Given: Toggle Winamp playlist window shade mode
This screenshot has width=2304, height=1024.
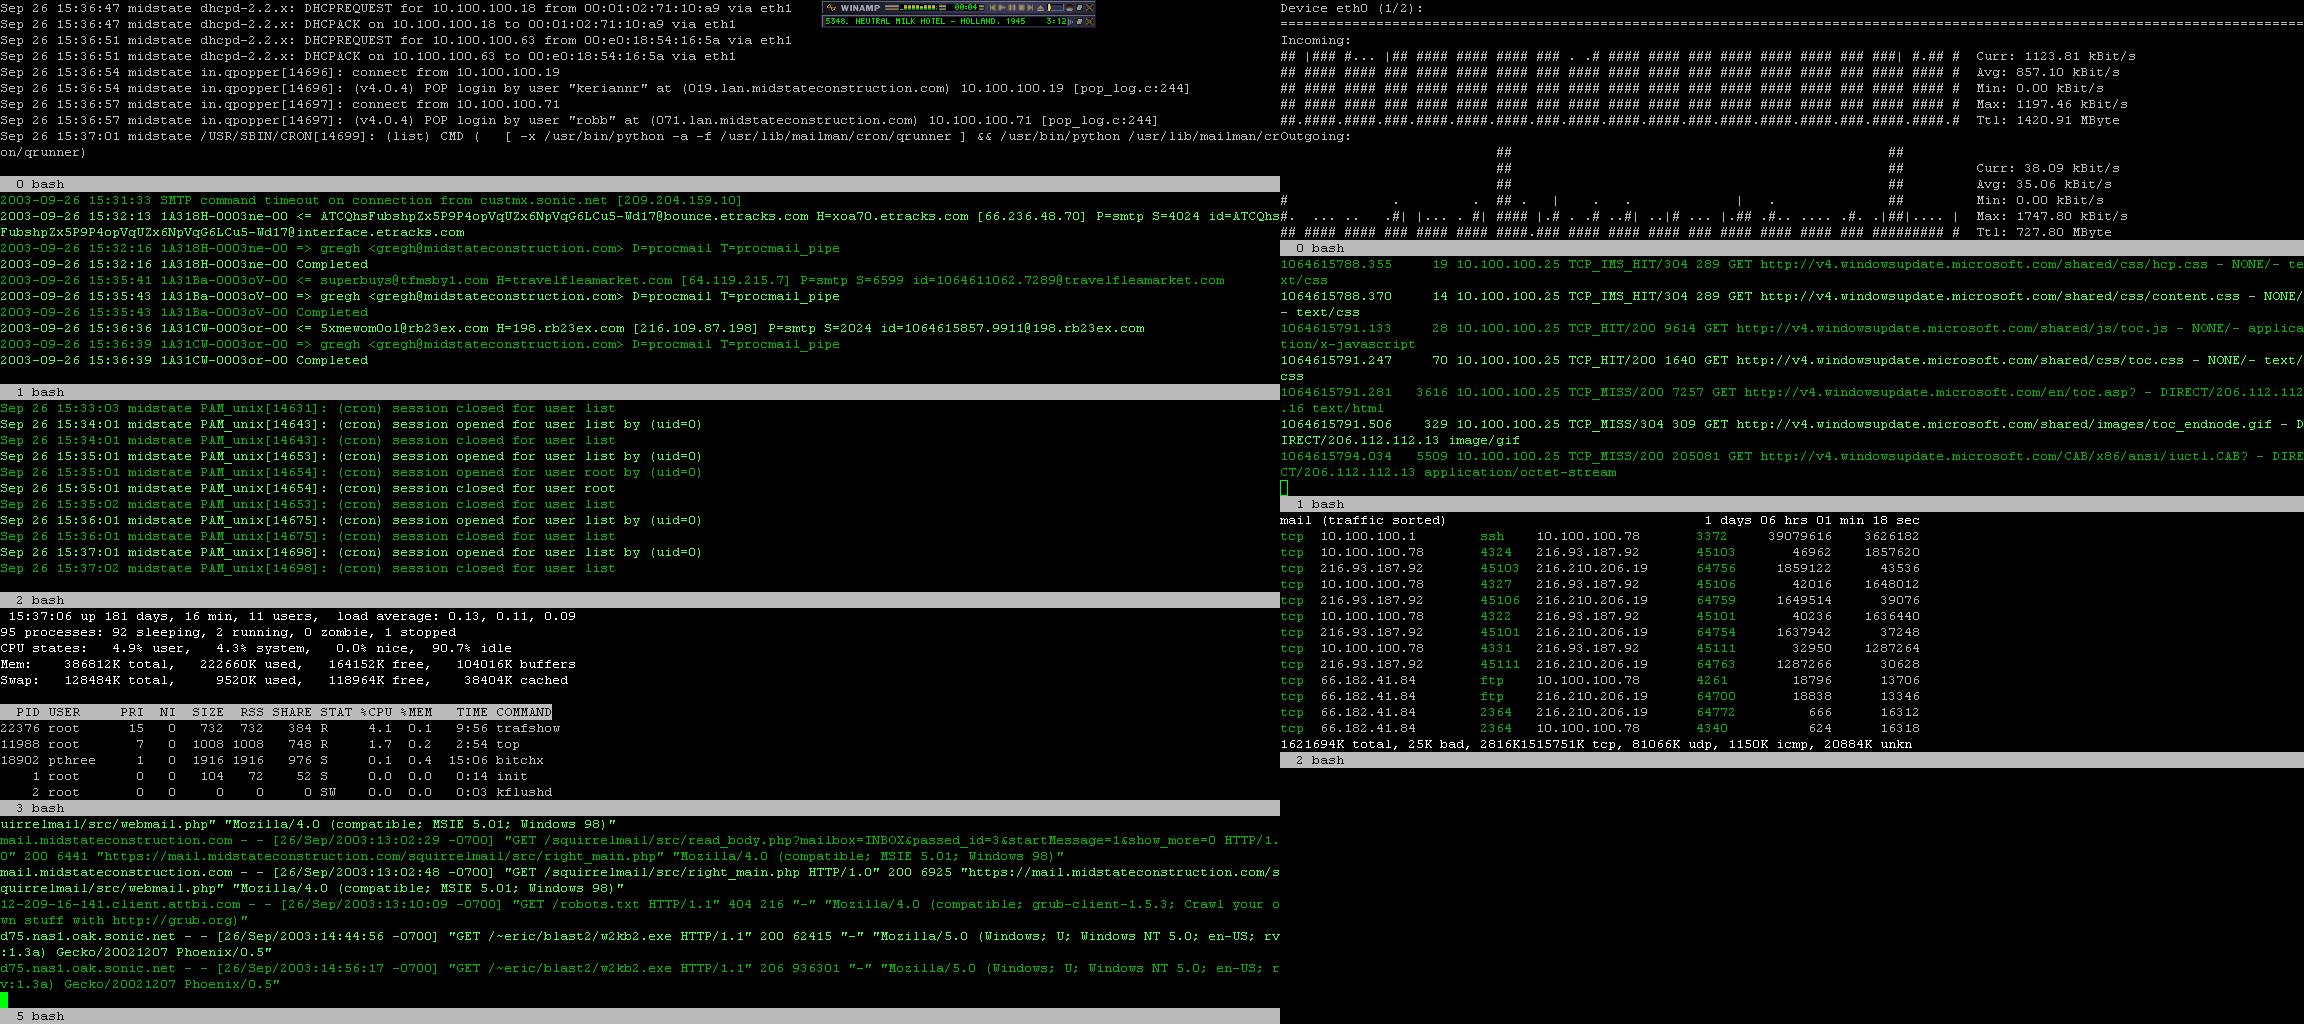Looking at the screenshot, I should point(1079,22).
